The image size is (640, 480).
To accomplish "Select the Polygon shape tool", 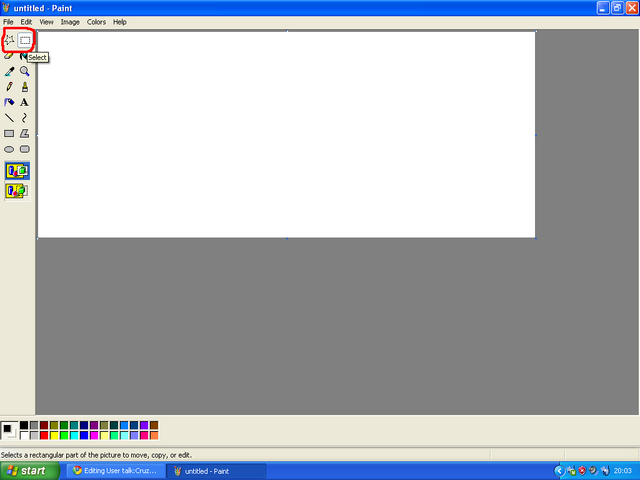I will point(25,133).
